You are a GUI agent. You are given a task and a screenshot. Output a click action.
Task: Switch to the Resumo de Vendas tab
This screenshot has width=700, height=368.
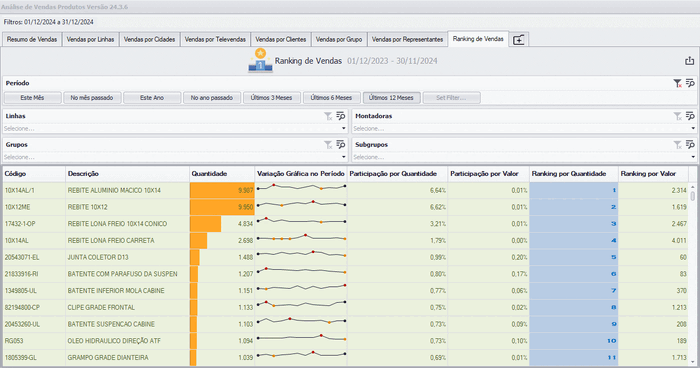click(32, 39)
